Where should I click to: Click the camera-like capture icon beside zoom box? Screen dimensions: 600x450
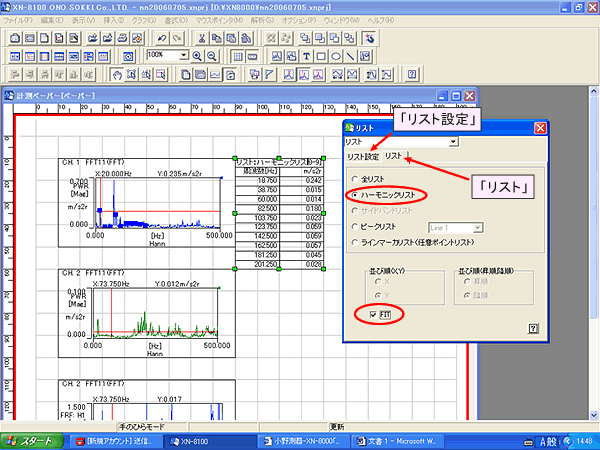coord(128,57)
